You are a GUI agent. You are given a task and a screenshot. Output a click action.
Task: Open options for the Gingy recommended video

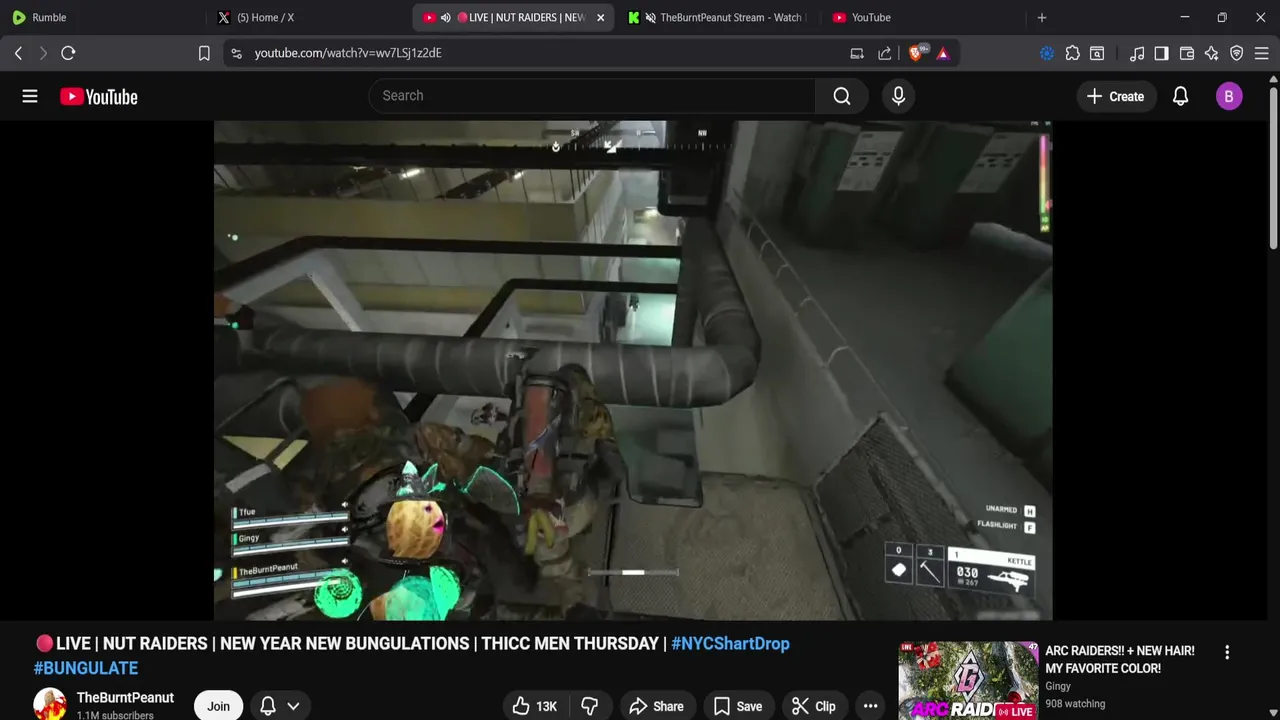point(1227,652)
